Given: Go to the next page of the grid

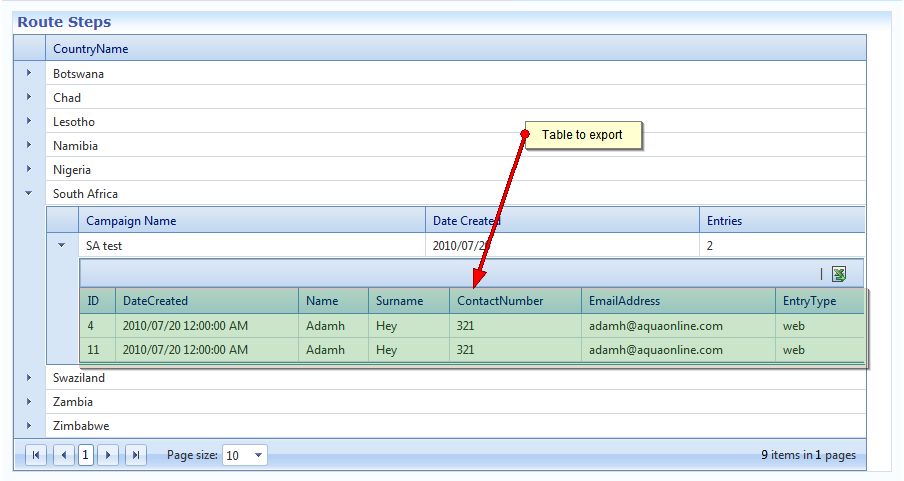Looking at the screenshot, I should click(108, 455).
